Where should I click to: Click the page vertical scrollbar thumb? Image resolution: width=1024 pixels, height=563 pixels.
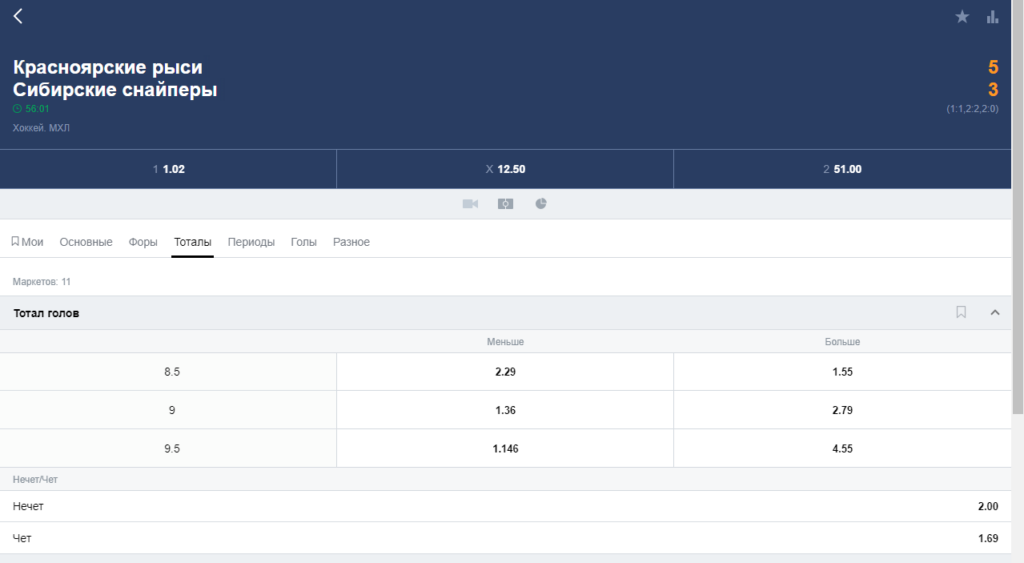[x=1017, y=206]
